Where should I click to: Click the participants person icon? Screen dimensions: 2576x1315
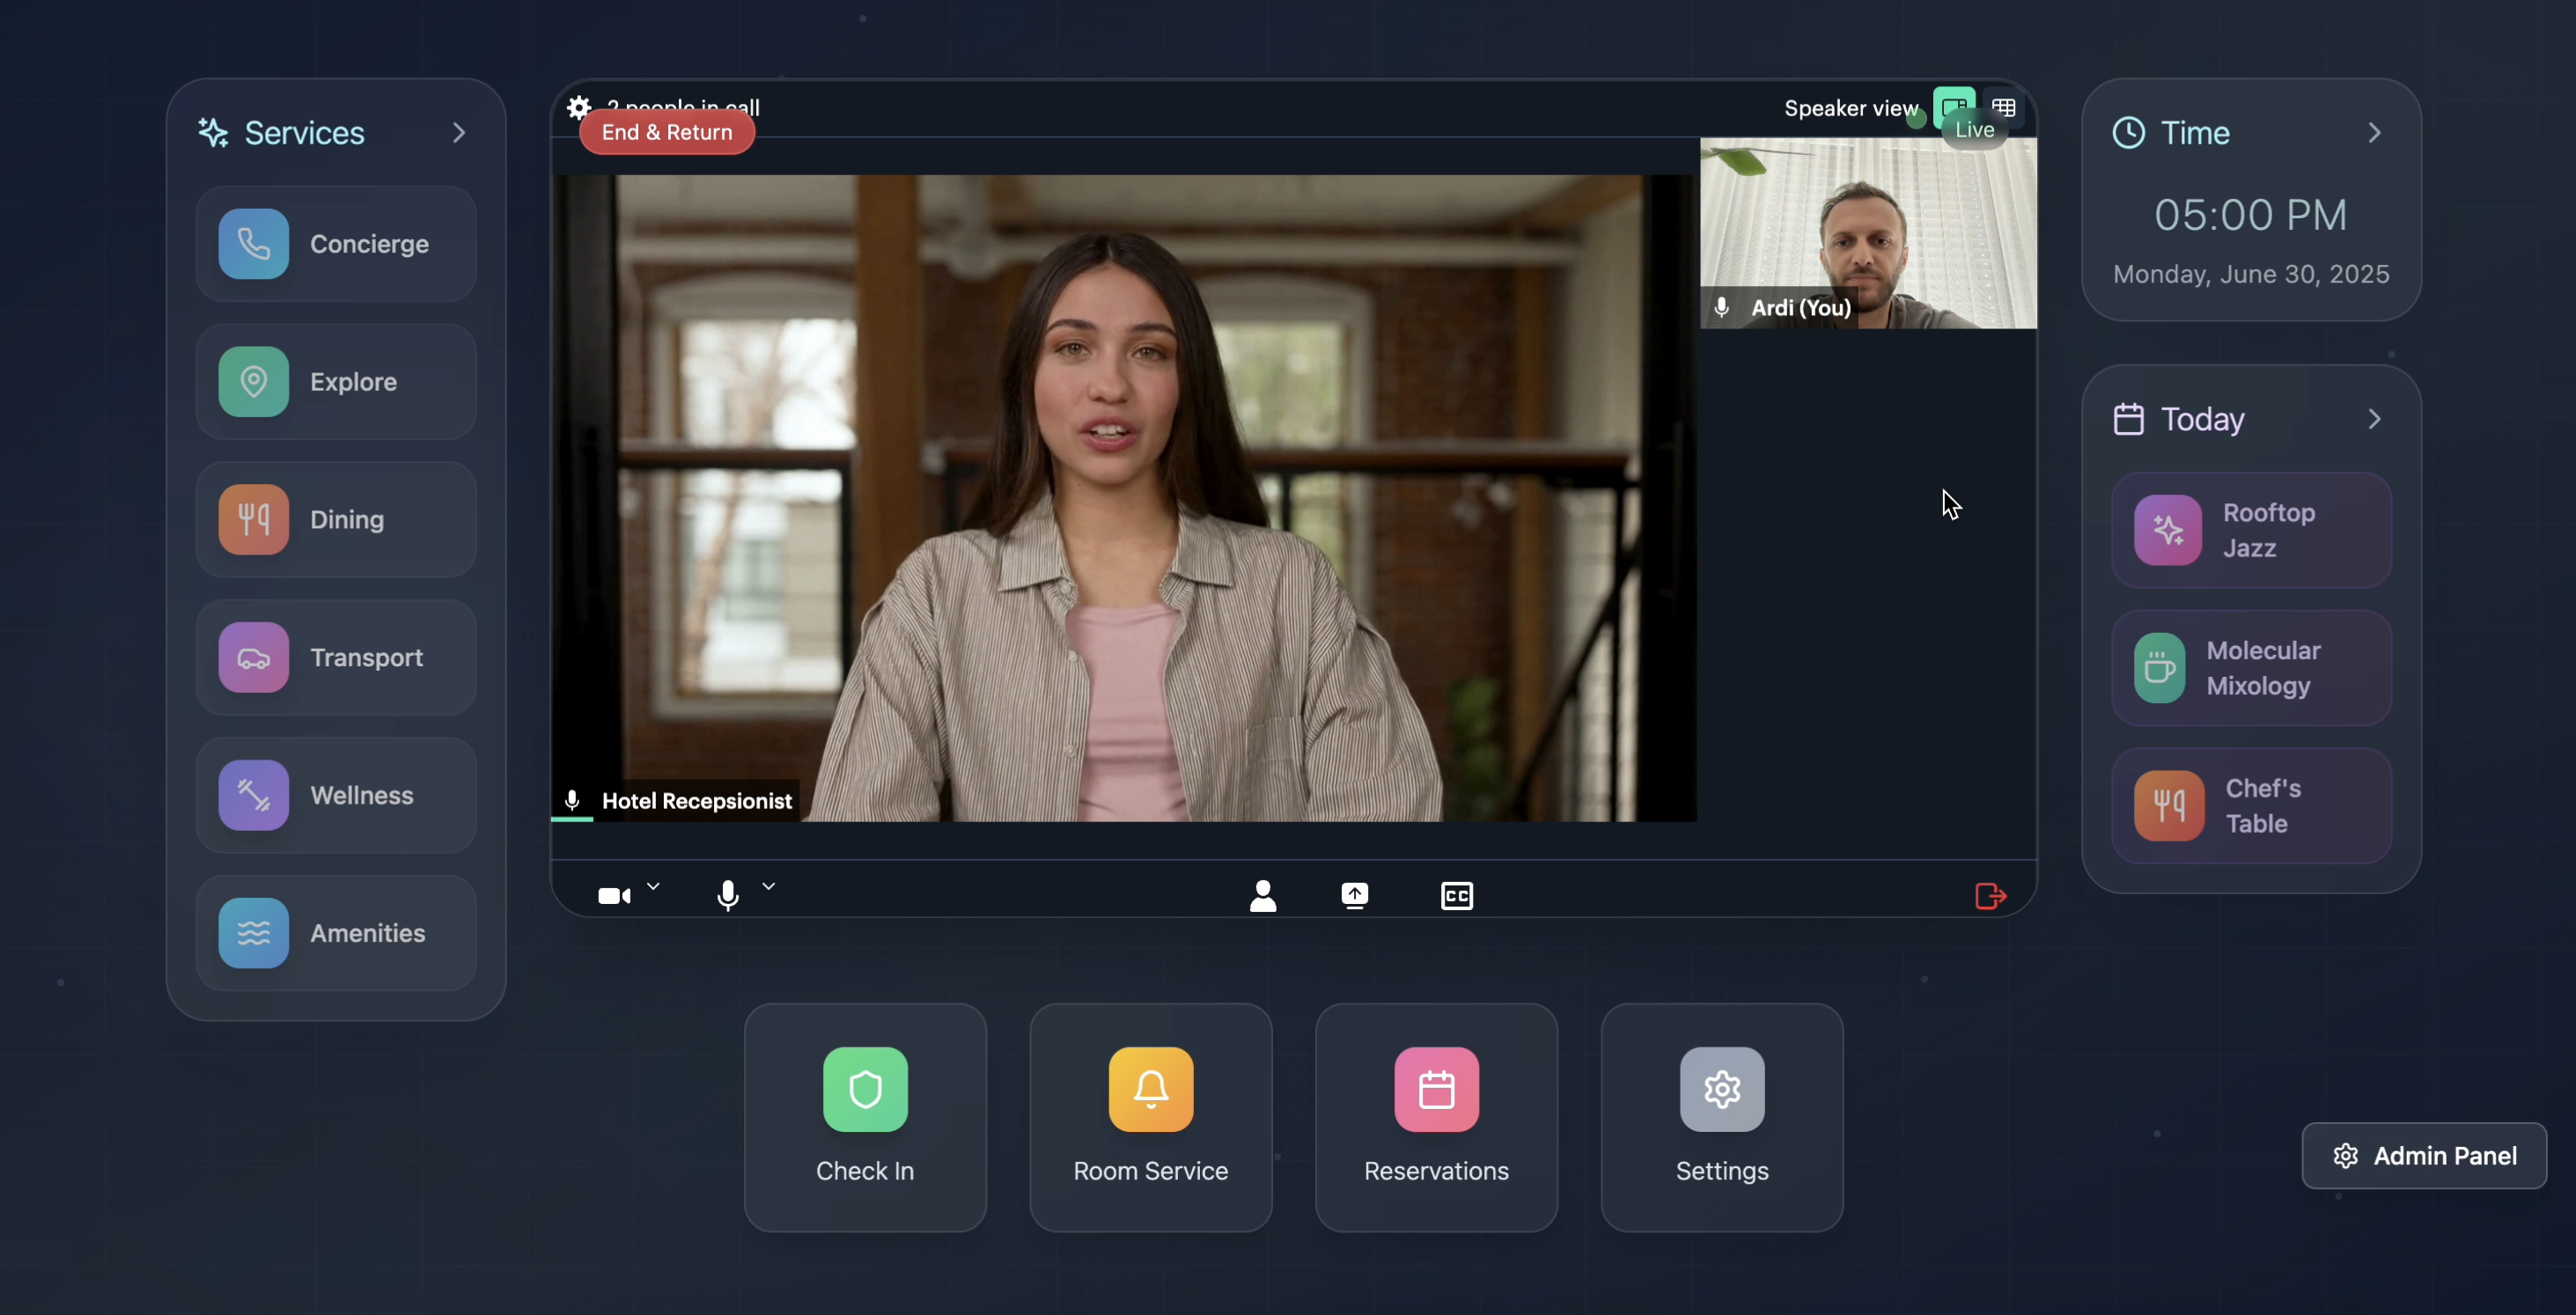point(1263,895)
